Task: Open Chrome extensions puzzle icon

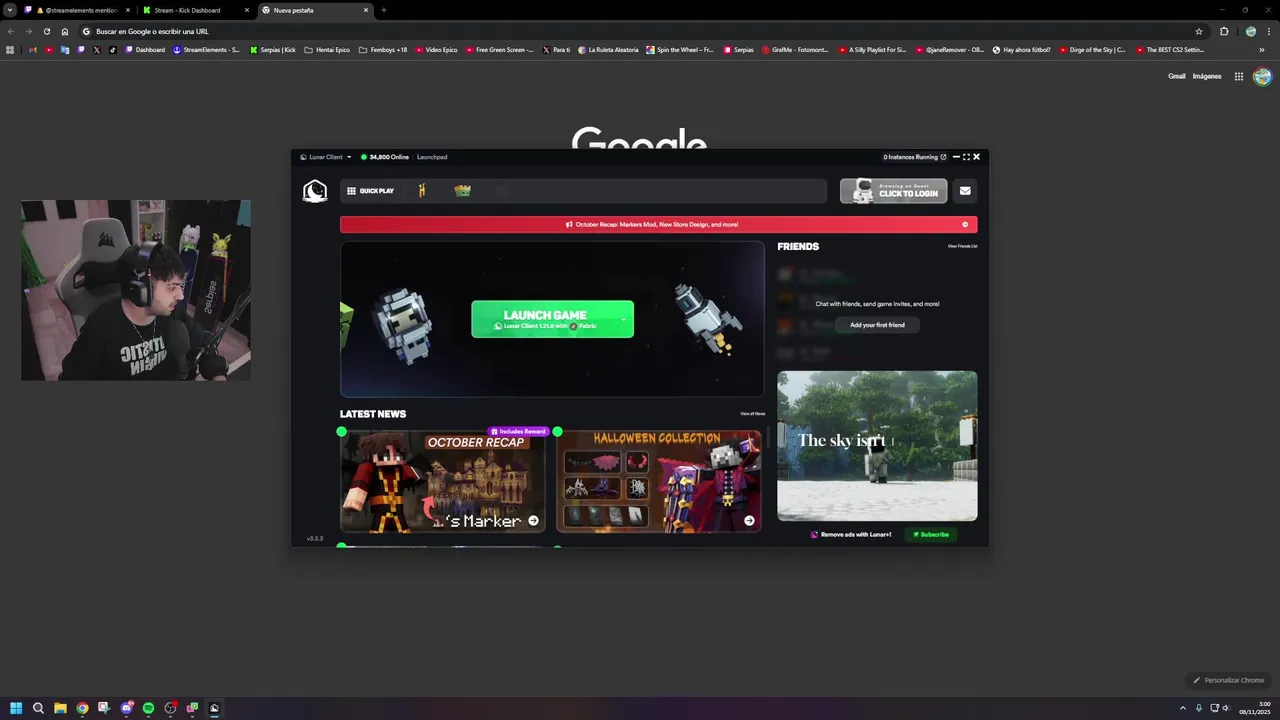Action: point(1224,31)
